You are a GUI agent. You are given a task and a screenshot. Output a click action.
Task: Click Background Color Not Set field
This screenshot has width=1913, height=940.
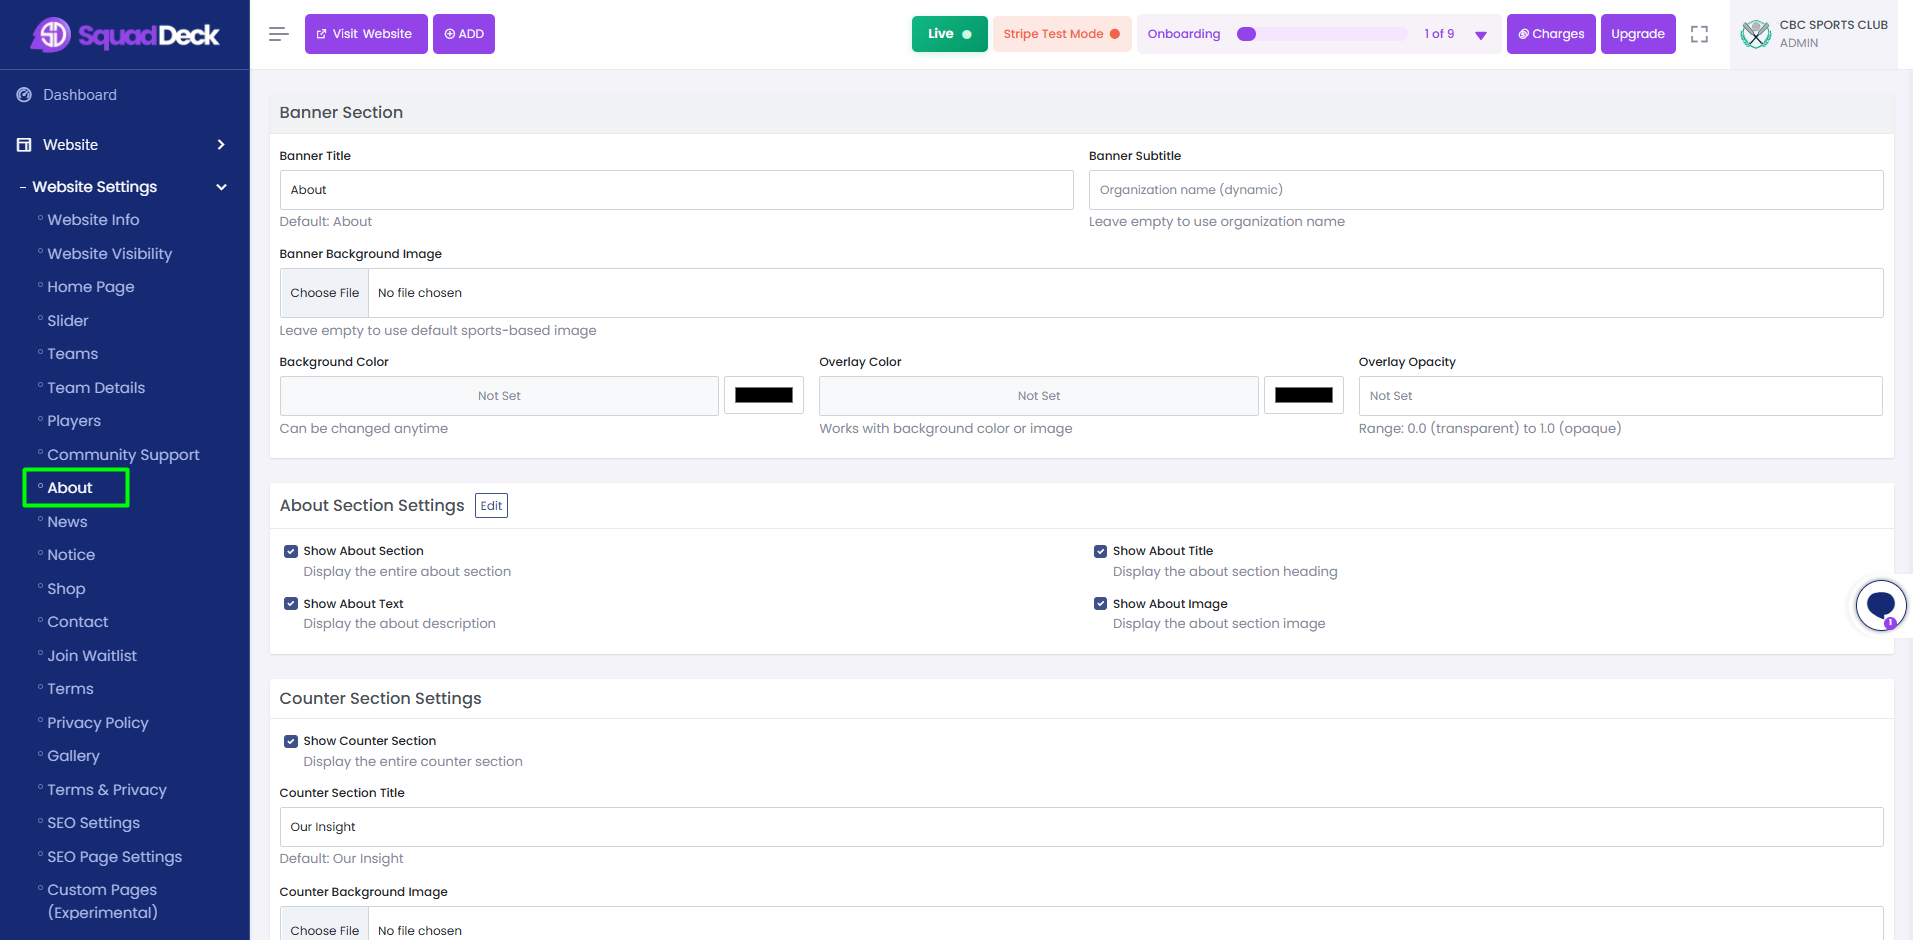click(499, 396)
